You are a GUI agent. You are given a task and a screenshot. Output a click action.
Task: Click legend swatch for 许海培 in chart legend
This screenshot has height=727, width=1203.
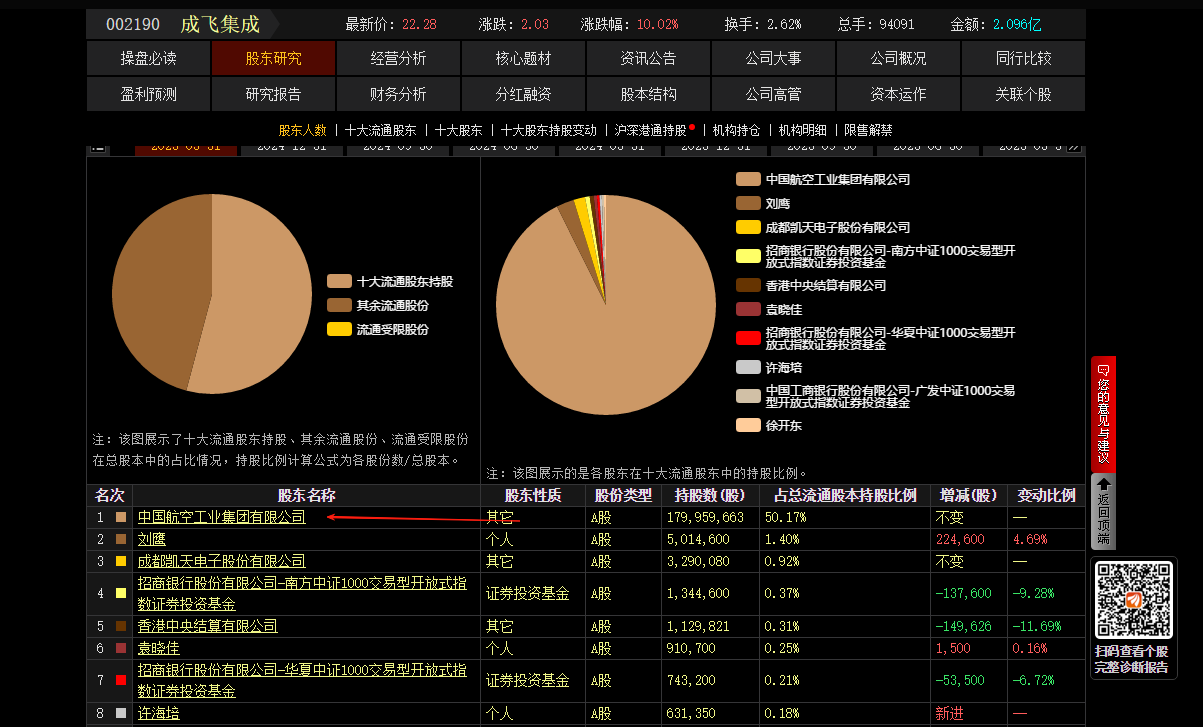coord(748,367)
